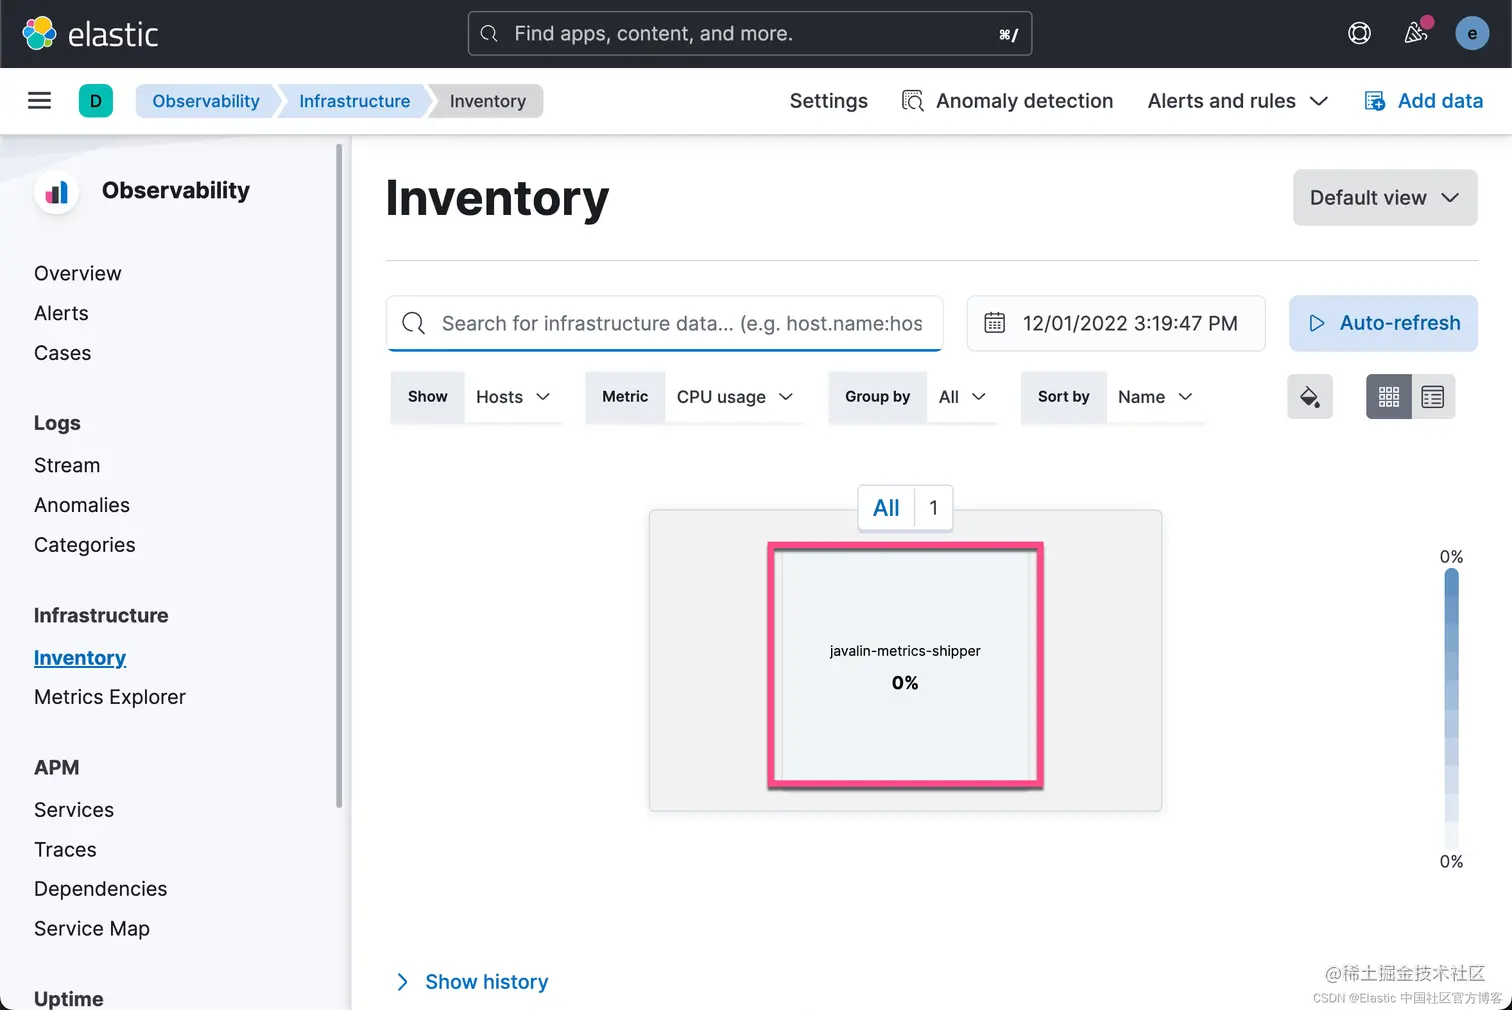Open Settings in the top bar
The width and height of the screenshot is (1512, 1010).
click(x=829, y=101)
